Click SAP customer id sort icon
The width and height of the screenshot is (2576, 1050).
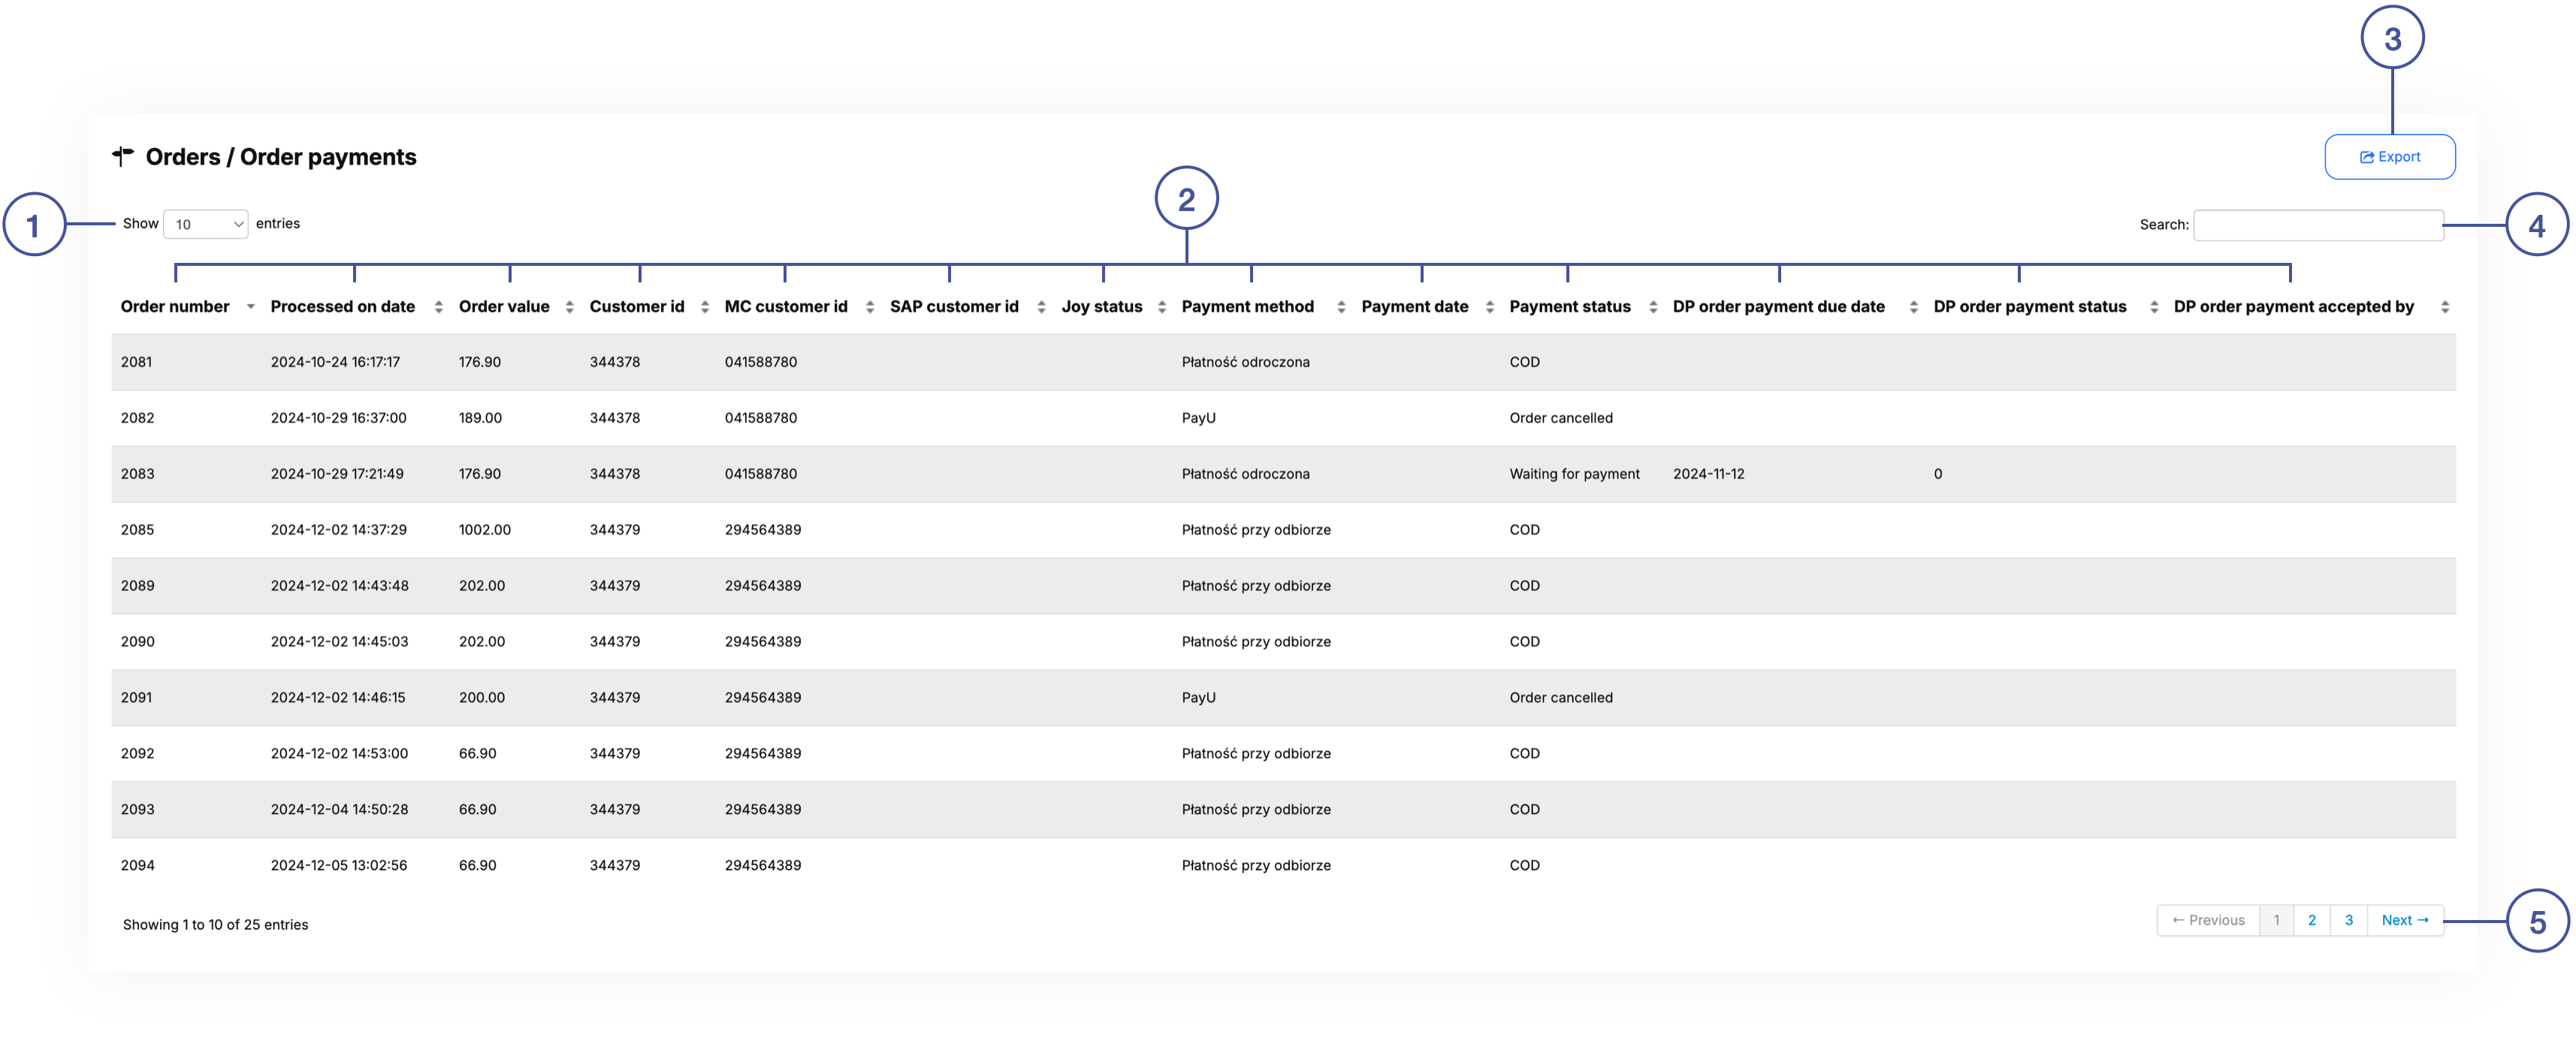(x=1041, y=307)
